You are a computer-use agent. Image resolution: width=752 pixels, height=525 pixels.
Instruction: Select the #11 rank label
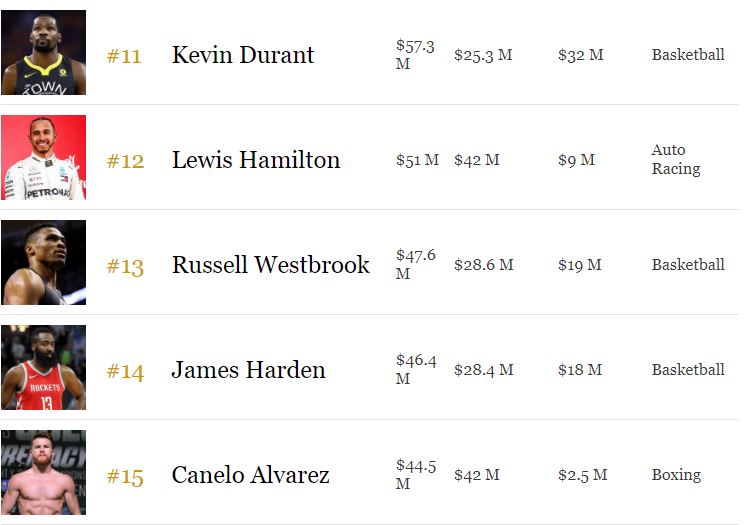(124, 56)
